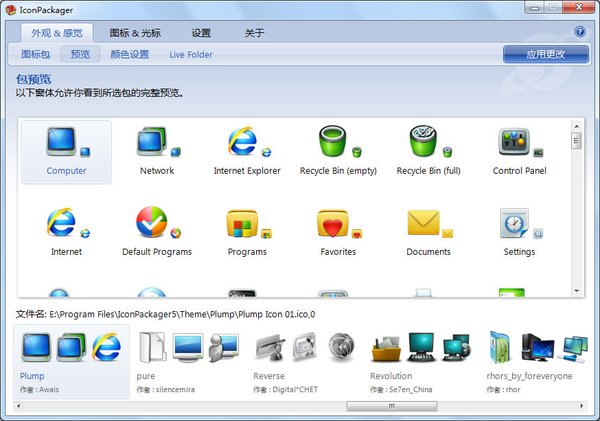Screen dimensions: 600x421
Task: Open the 预览 sub-tab
Action: click(80, 54)
